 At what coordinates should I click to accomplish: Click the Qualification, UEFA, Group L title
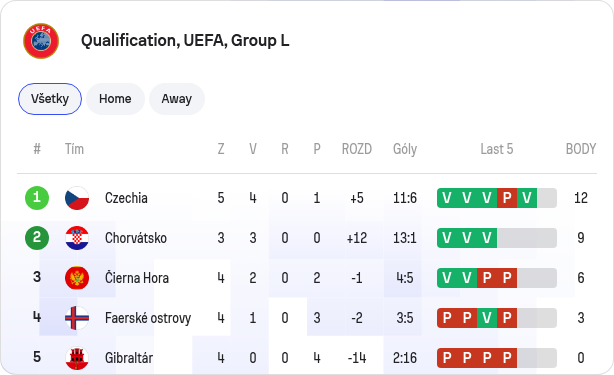[185, 41]
